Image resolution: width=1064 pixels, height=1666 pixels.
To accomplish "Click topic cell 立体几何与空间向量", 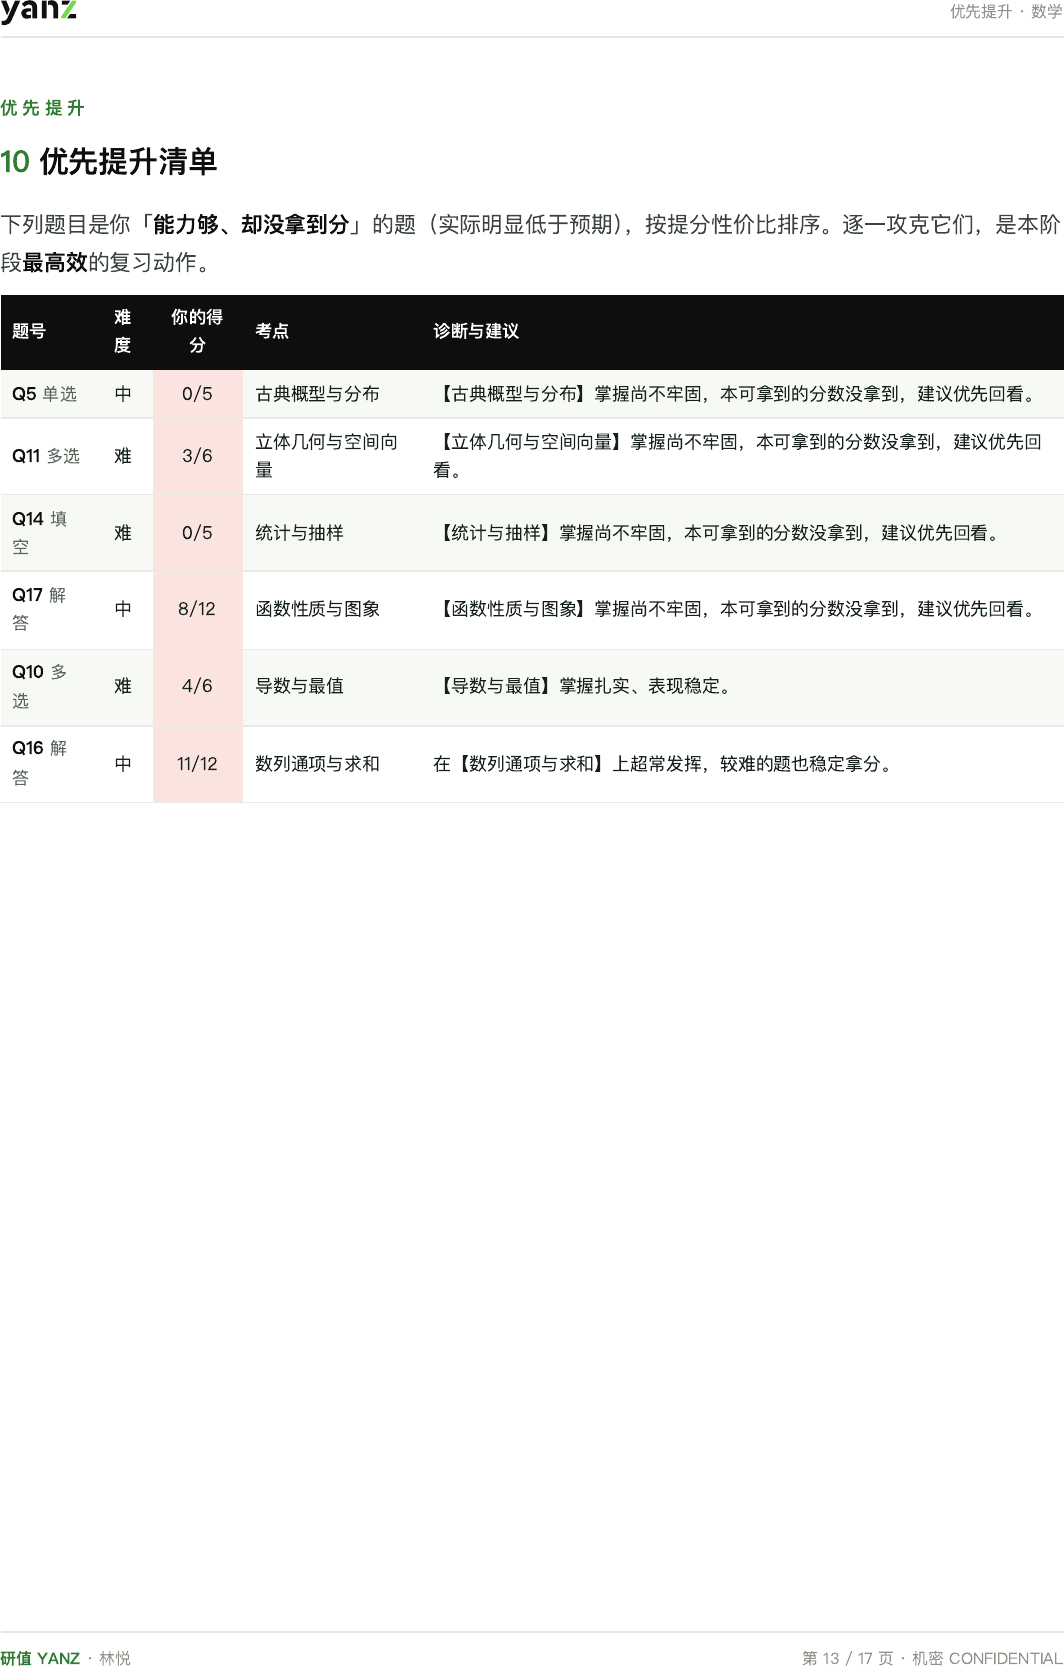I will click(327, 456).
